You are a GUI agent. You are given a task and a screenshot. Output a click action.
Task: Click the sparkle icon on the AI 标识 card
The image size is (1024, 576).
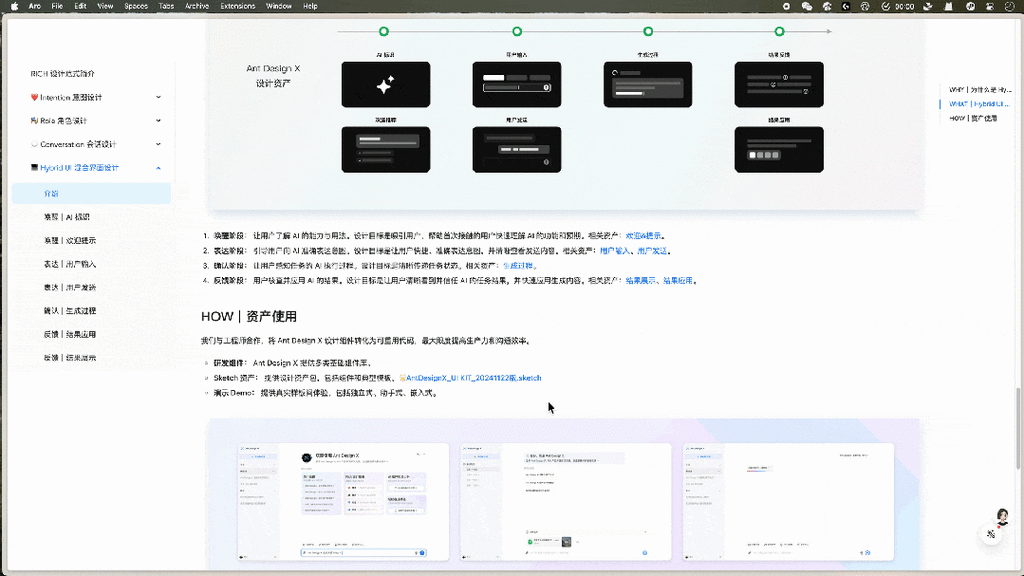coord(385,85)
